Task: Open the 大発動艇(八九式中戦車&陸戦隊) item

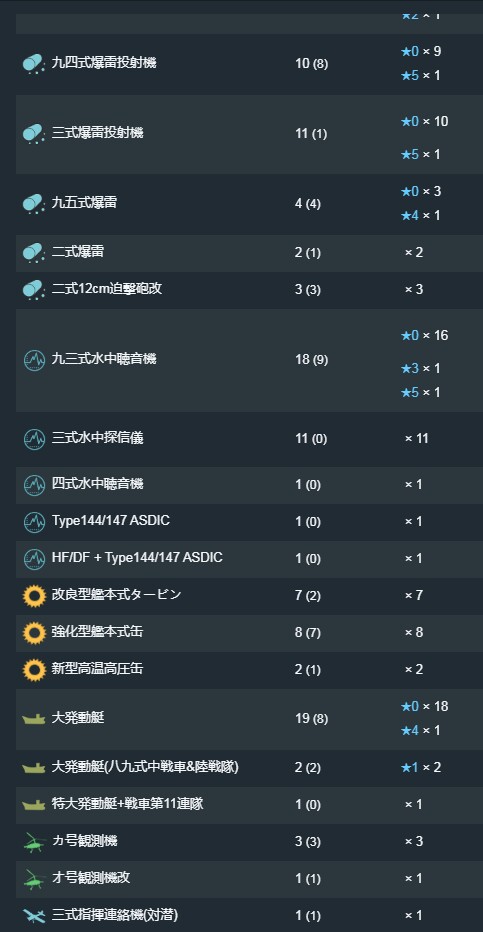Action: point(145,767)
